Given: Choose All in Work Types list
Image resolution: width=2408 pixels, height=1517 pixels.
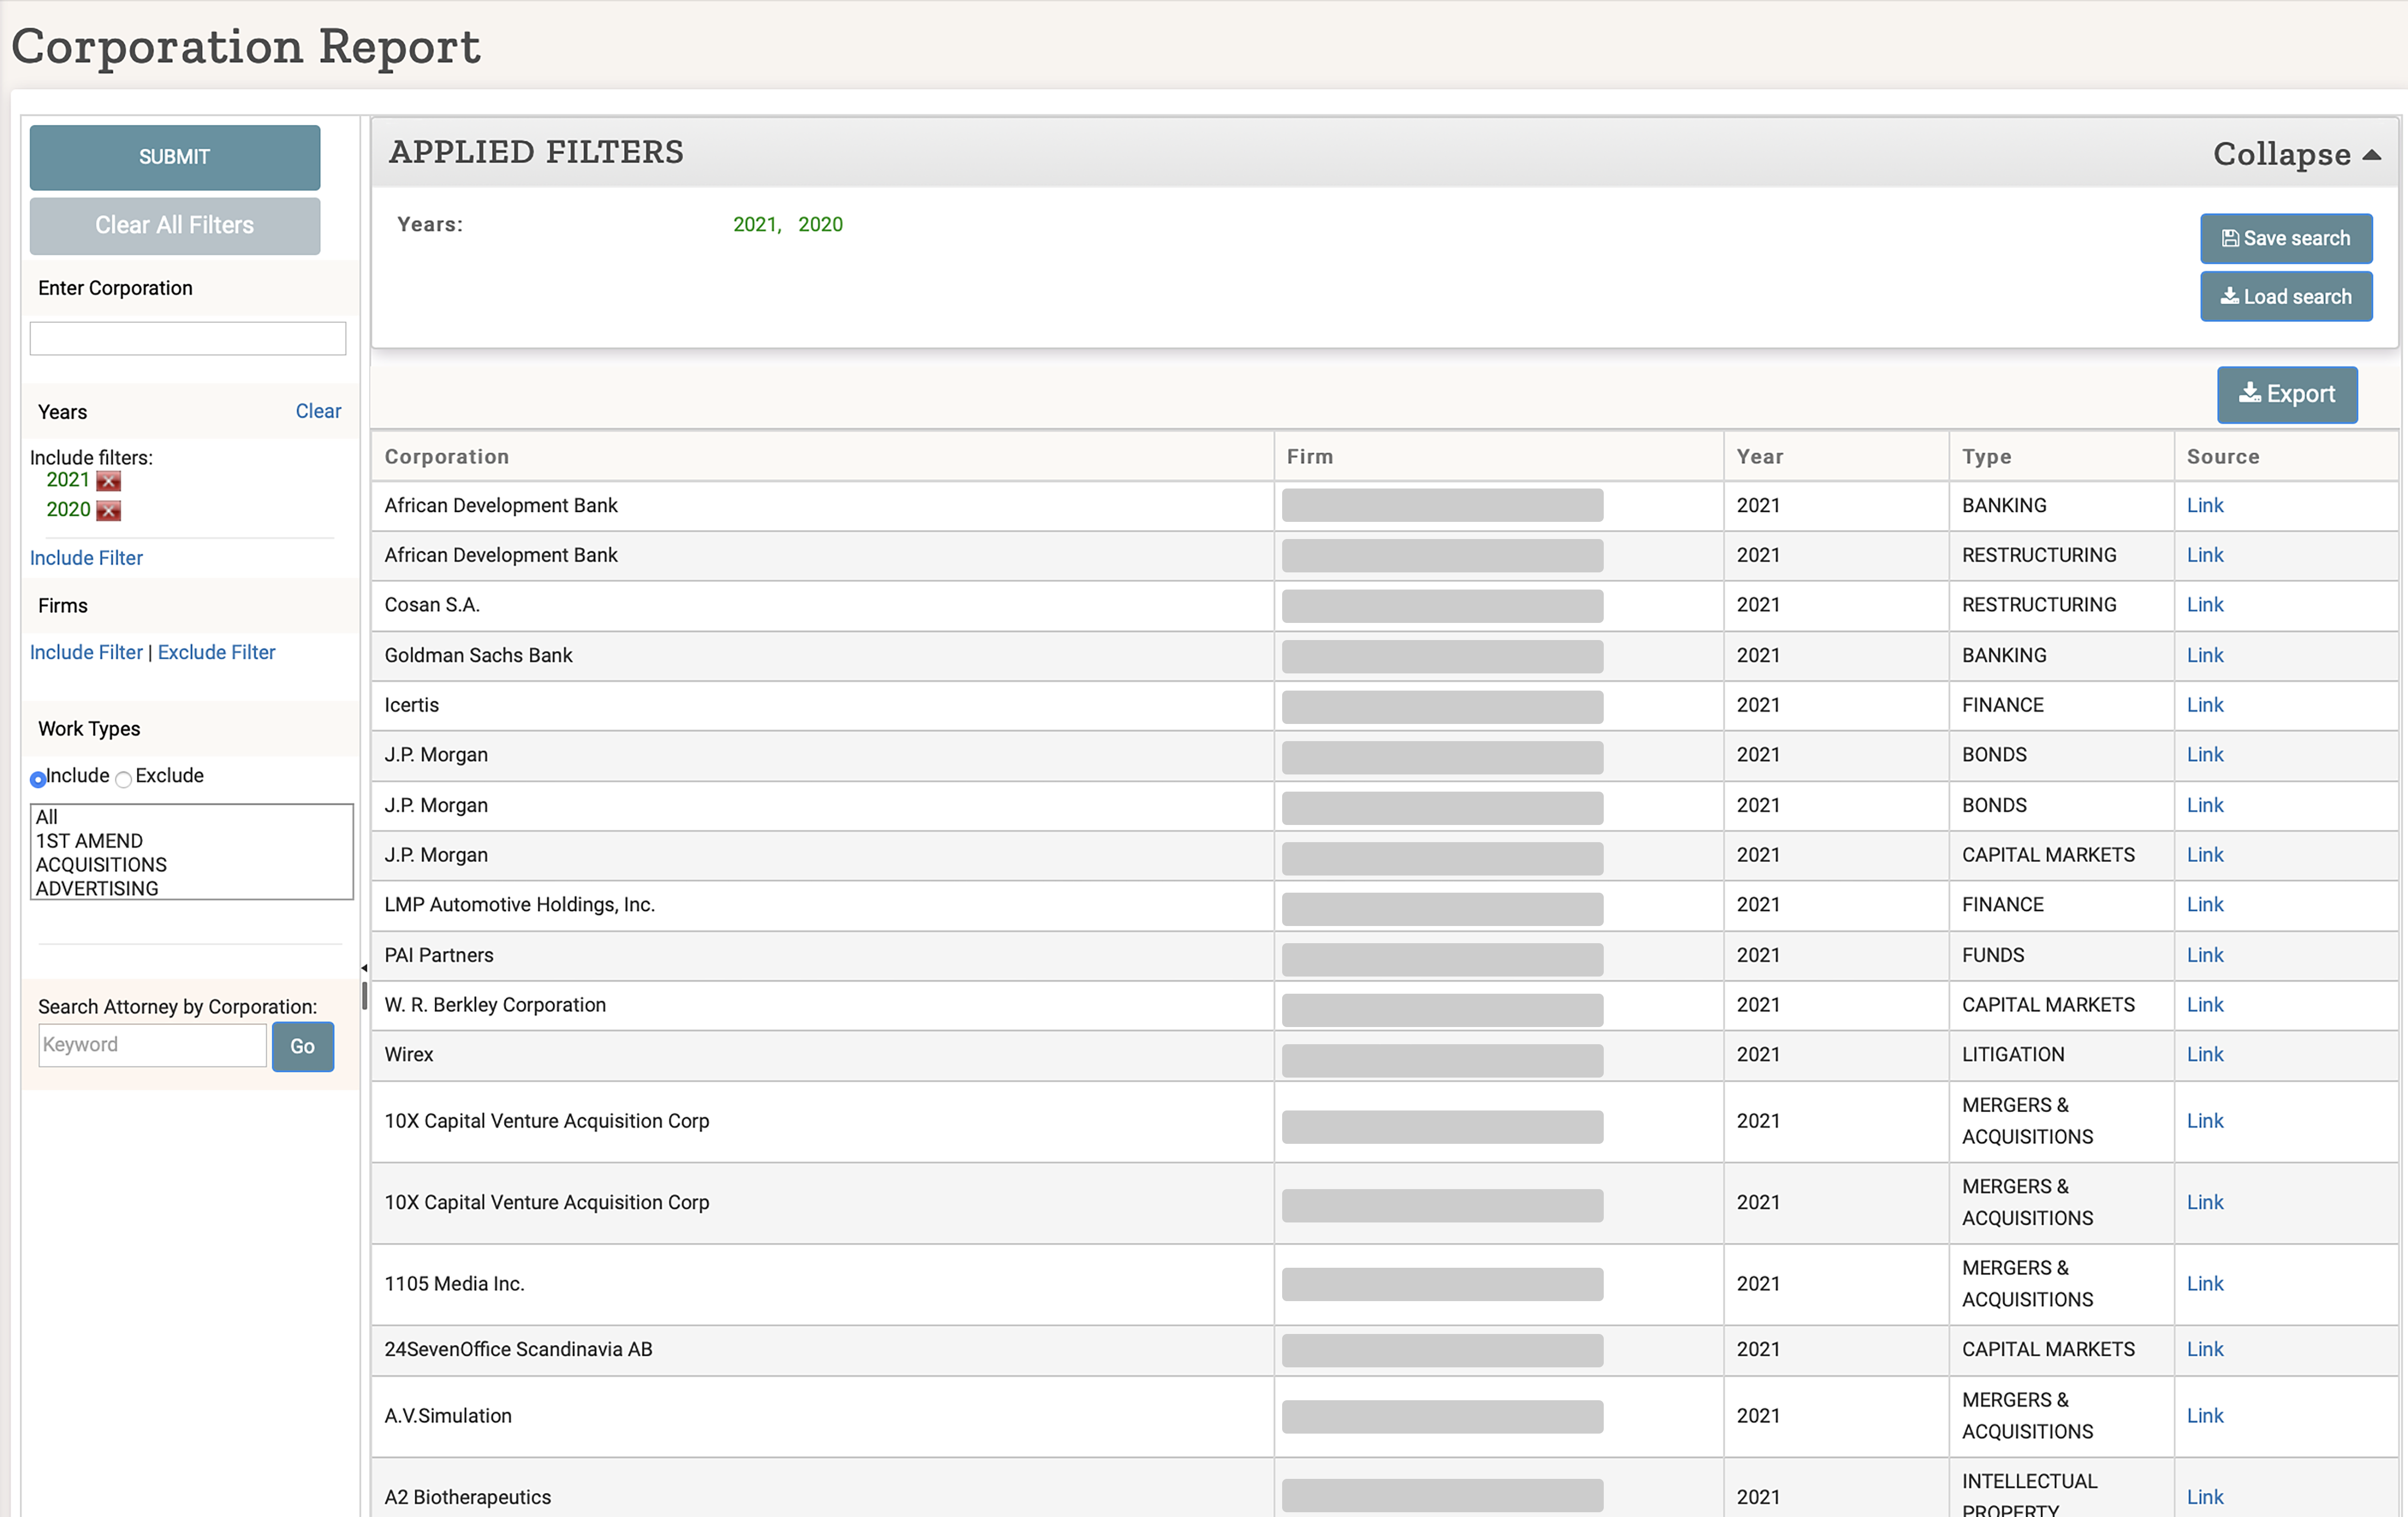Looking at the screenshot, I should (x=191, y=817).
